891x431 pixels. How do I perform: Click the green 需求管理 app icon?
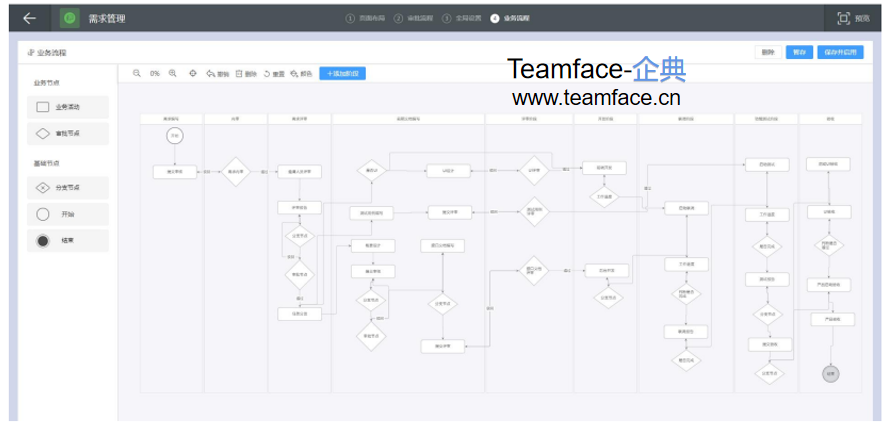pos(70,18)
